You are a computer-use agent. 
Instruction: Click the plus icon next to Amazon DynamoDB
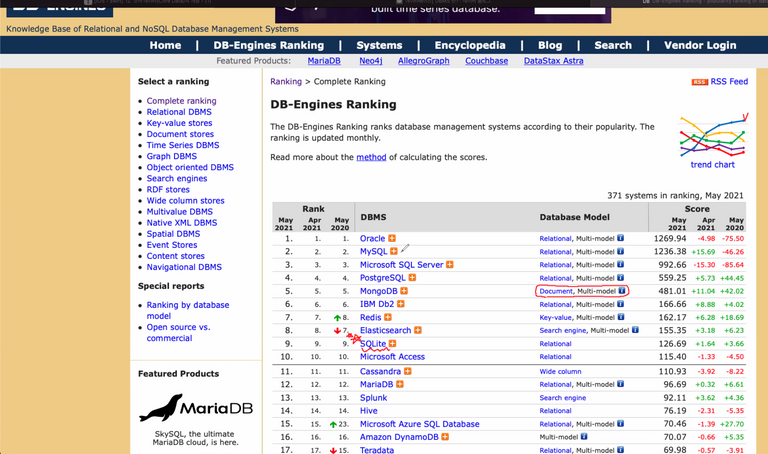tap(445, 437)
